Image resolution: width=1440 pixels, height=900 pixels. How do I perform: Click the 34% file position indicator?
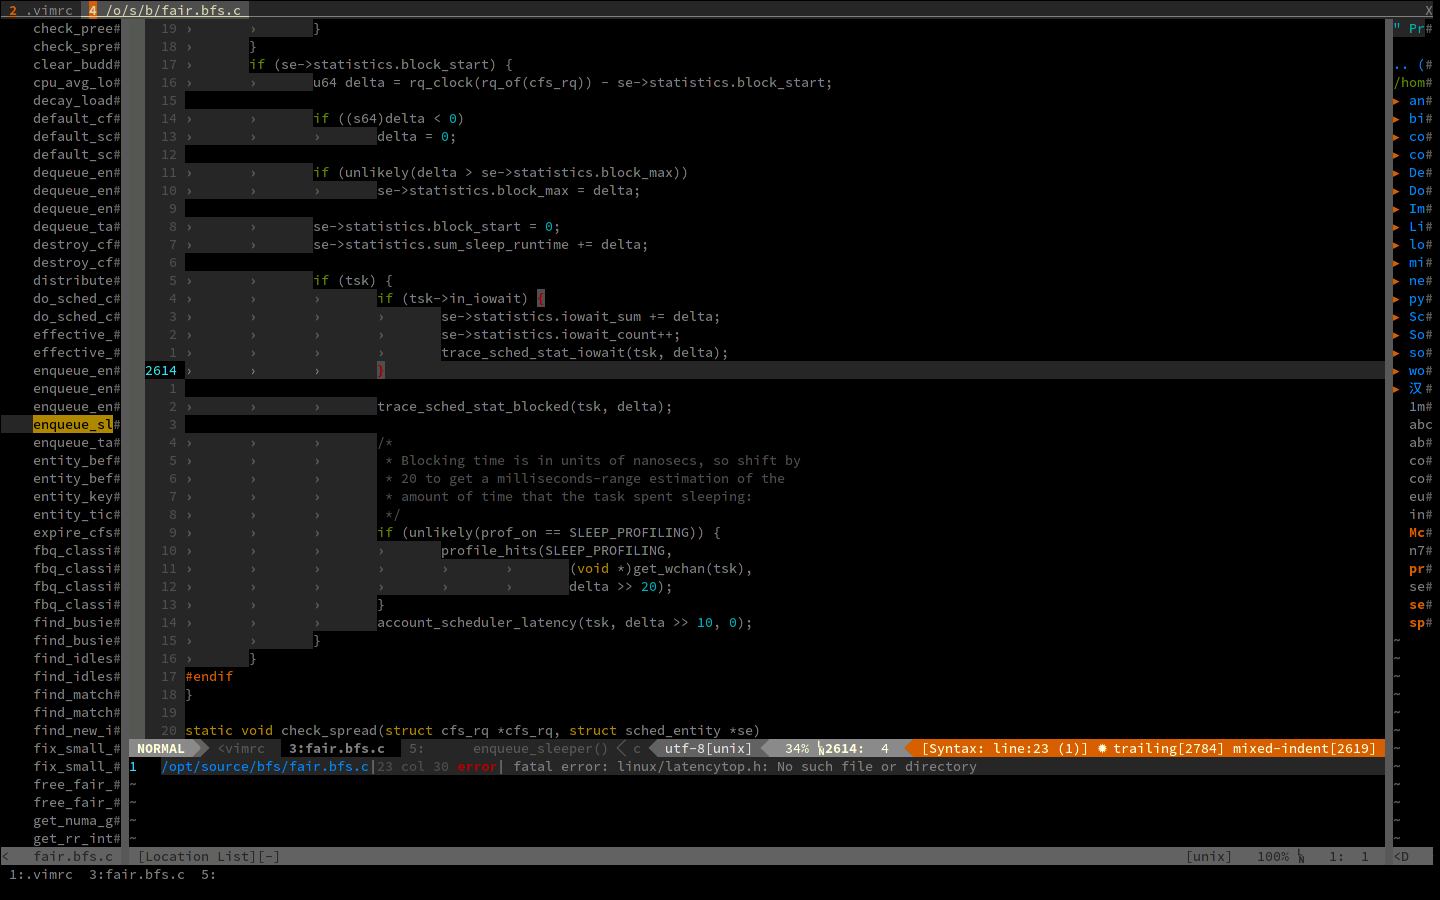pyautogui.click(x=797, y=749)
